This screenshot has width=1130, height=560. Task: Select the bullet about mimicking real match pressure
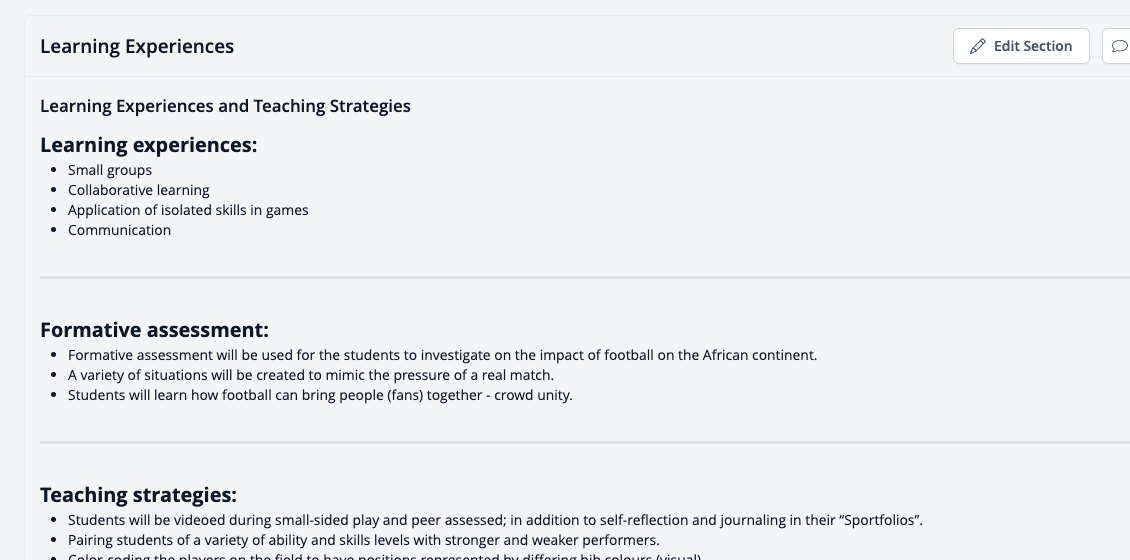tap(311, 375)
